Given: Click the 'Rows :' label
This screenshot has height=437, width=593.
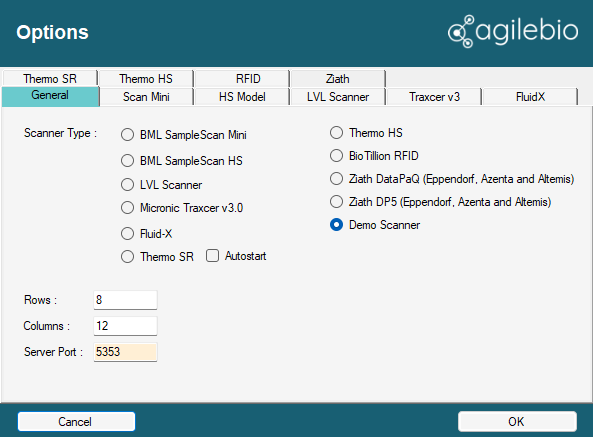Looking at the screenshot, I should [40, 300].
